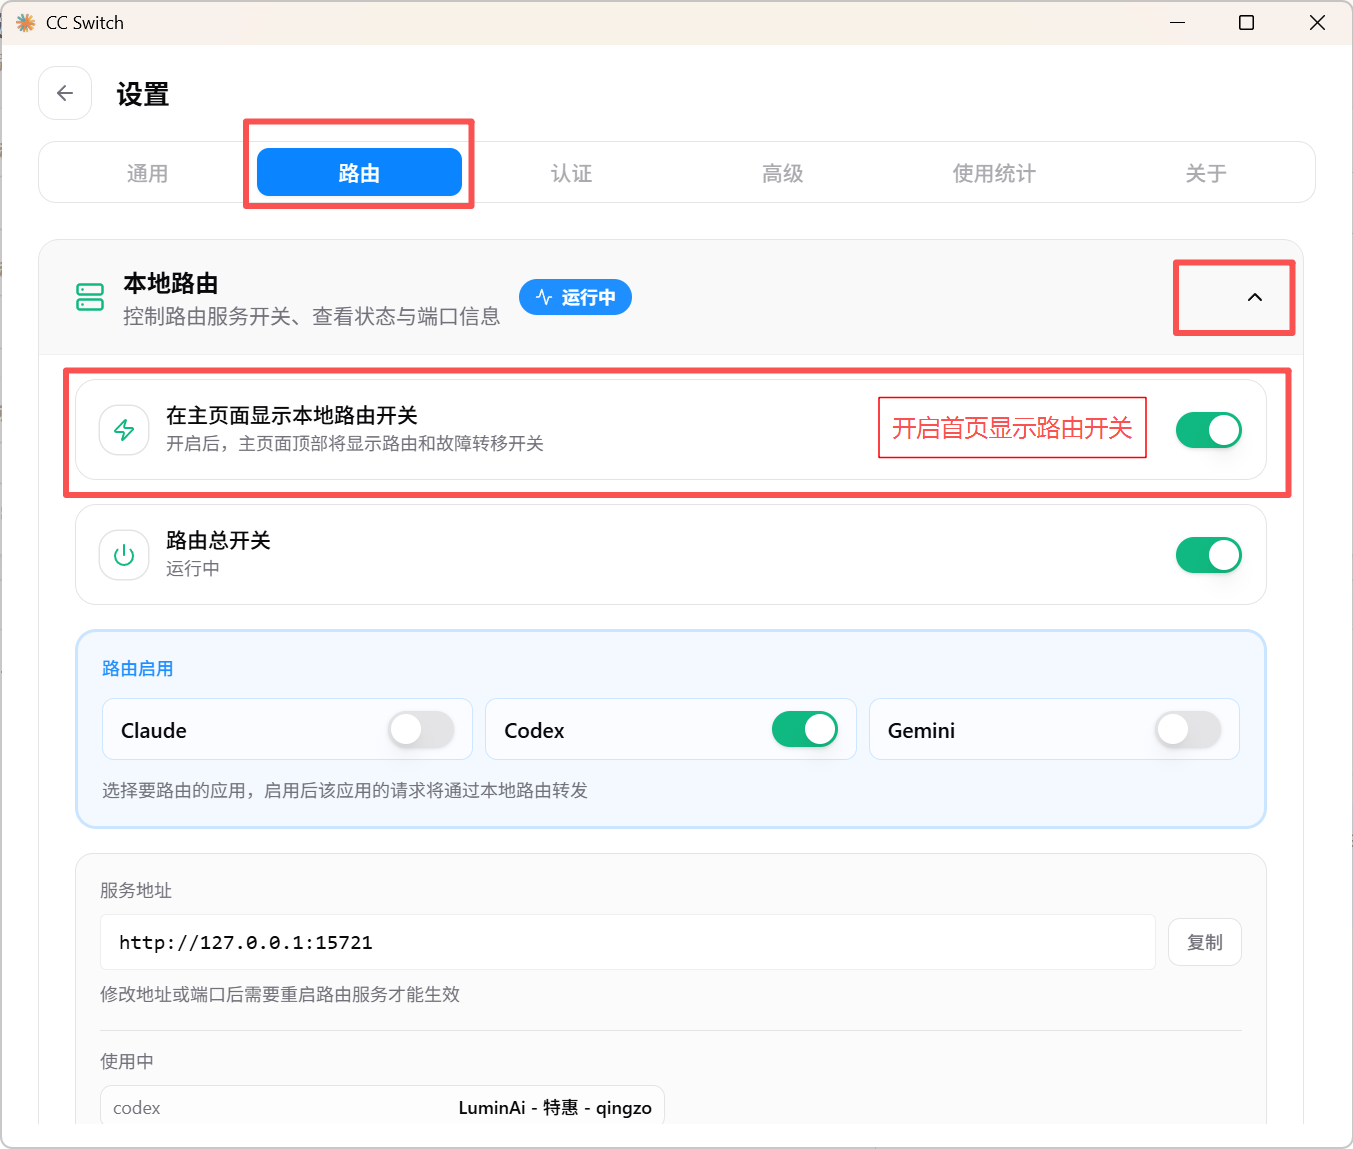Switch to the 高级 tab
Screen dimensions: 1353x1149
click(x=782, y=173)
